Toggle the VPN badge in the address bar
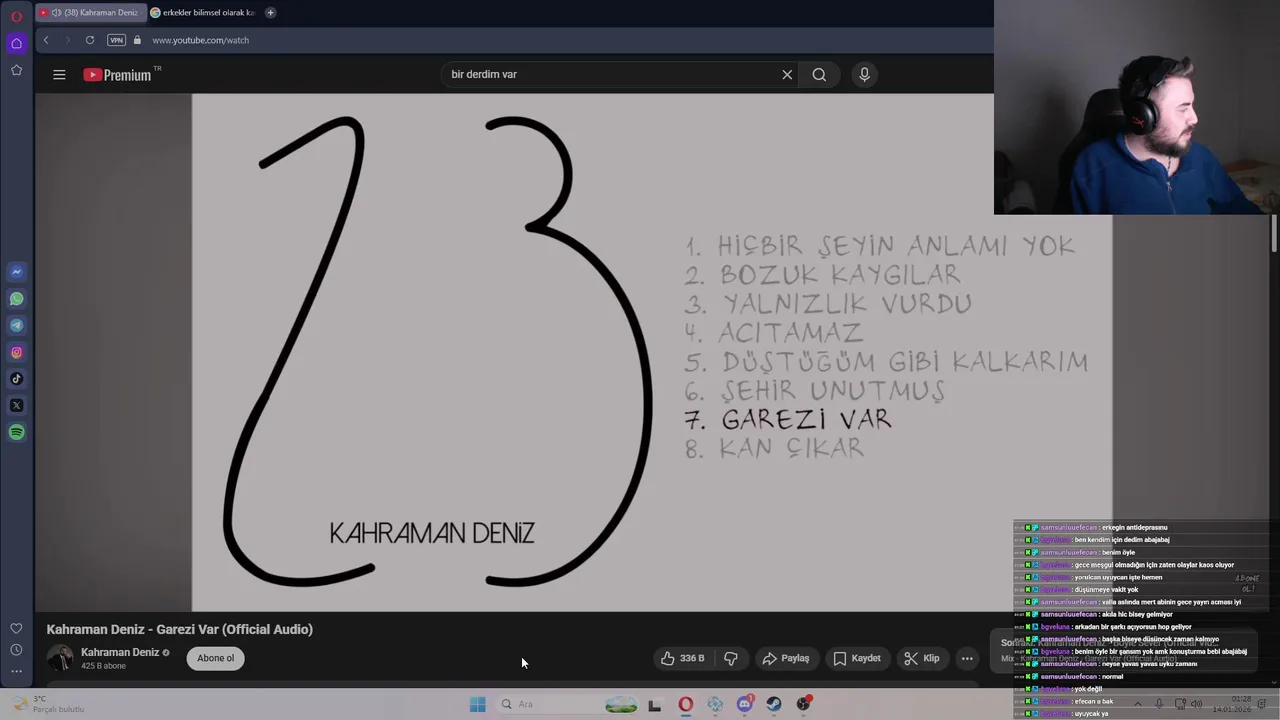 (x=116, y=40)
